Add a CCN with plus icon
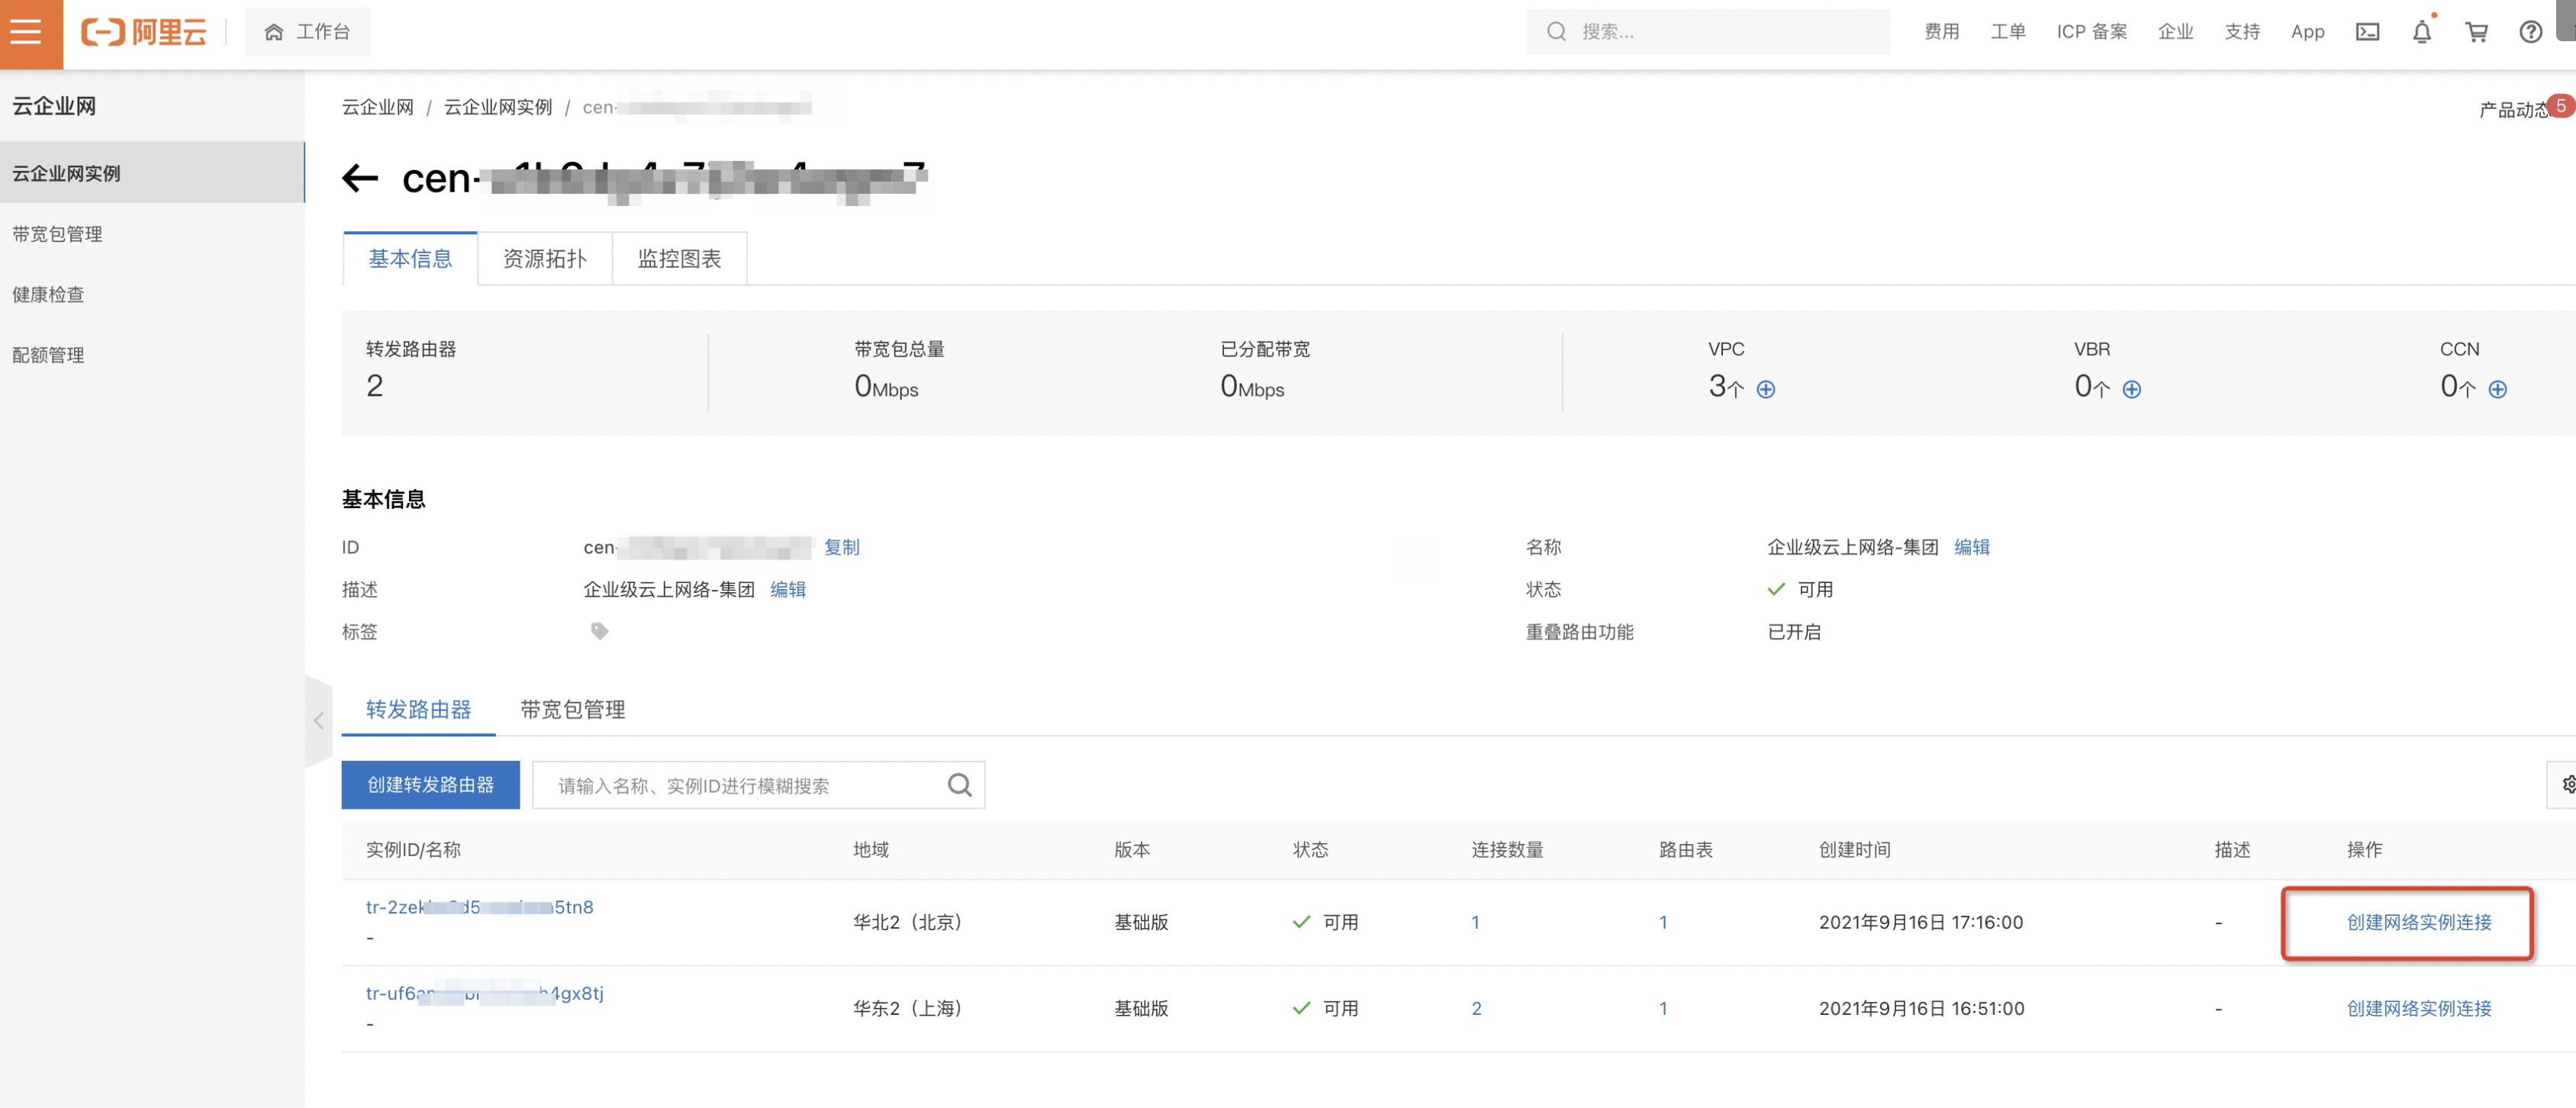The width and height of the screenshot is (2576, 1108). (2497, 389)
